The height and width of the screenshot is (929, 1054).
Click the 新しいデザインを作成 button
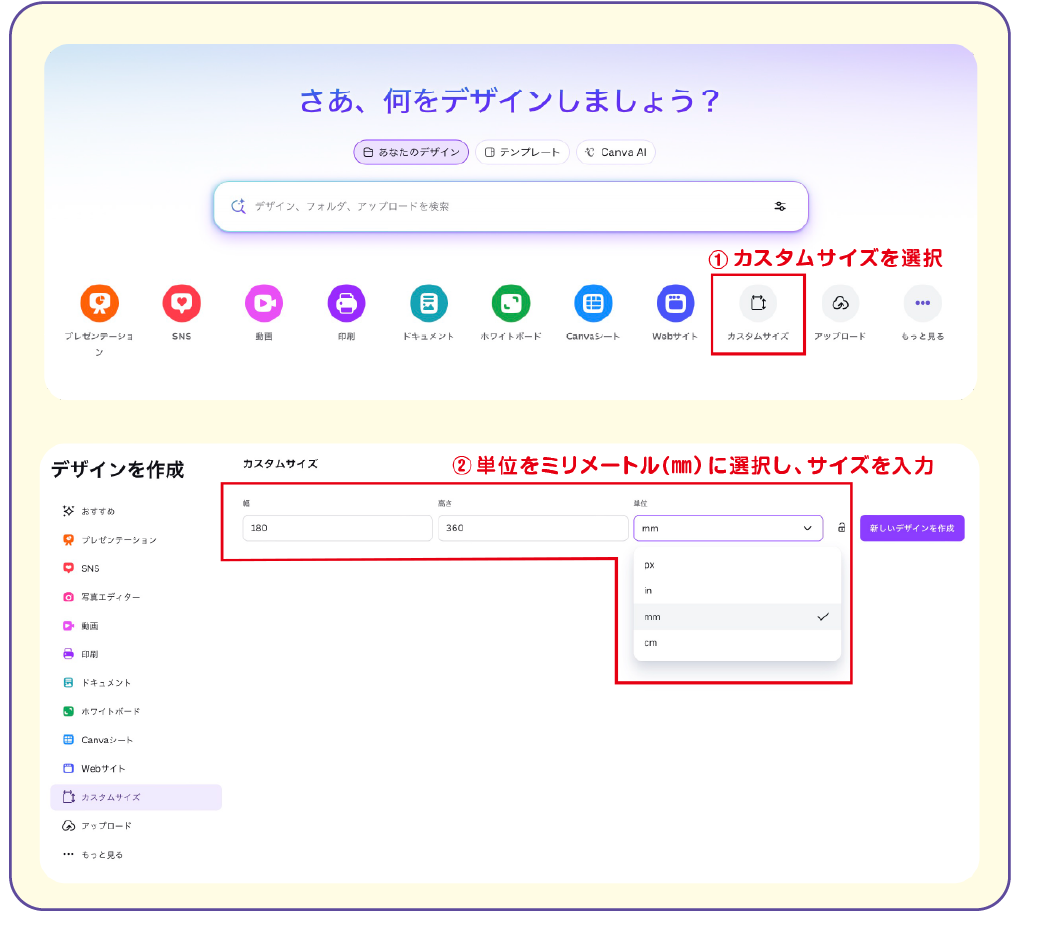coord(912,528)
